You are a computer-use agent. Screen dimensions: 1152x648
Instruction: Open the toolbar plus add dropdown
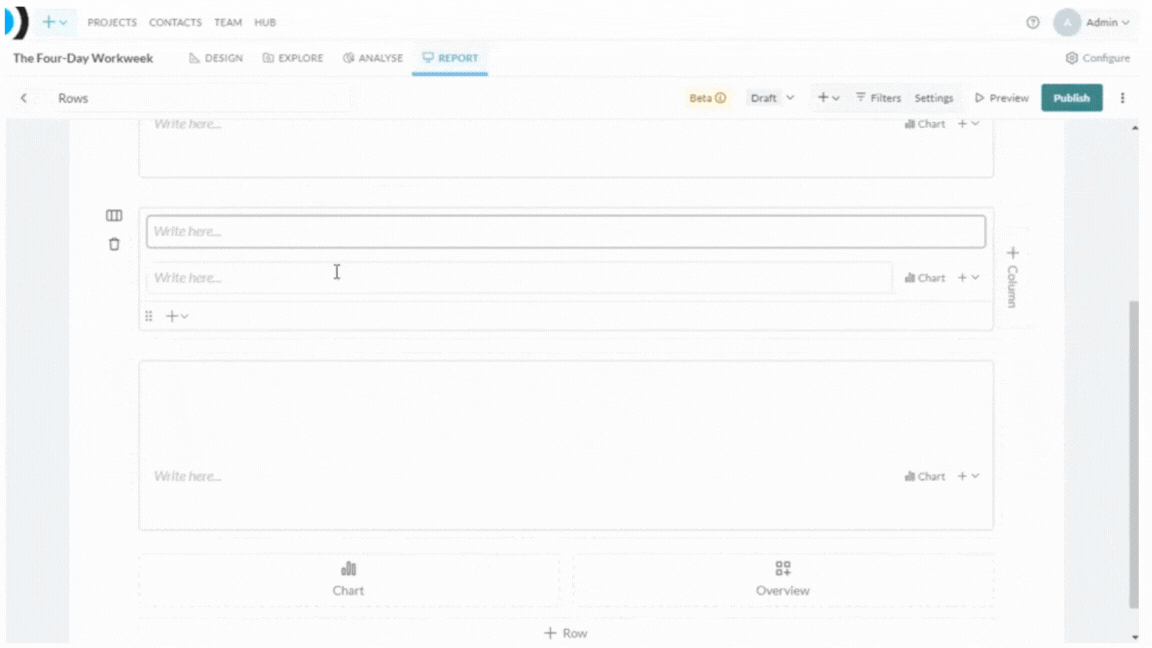pos(828,98)
